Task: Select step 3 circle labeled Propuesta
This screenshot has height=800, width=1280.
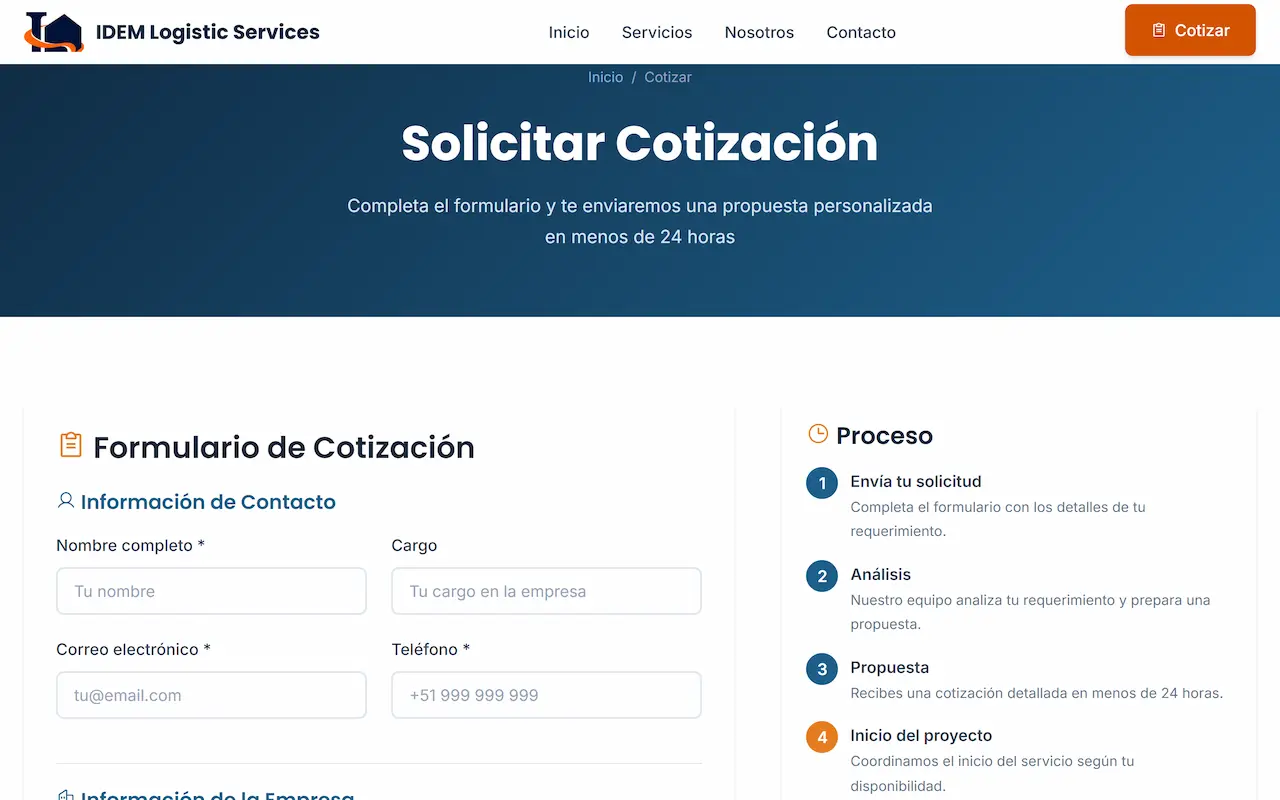Action: coord(821,668)
